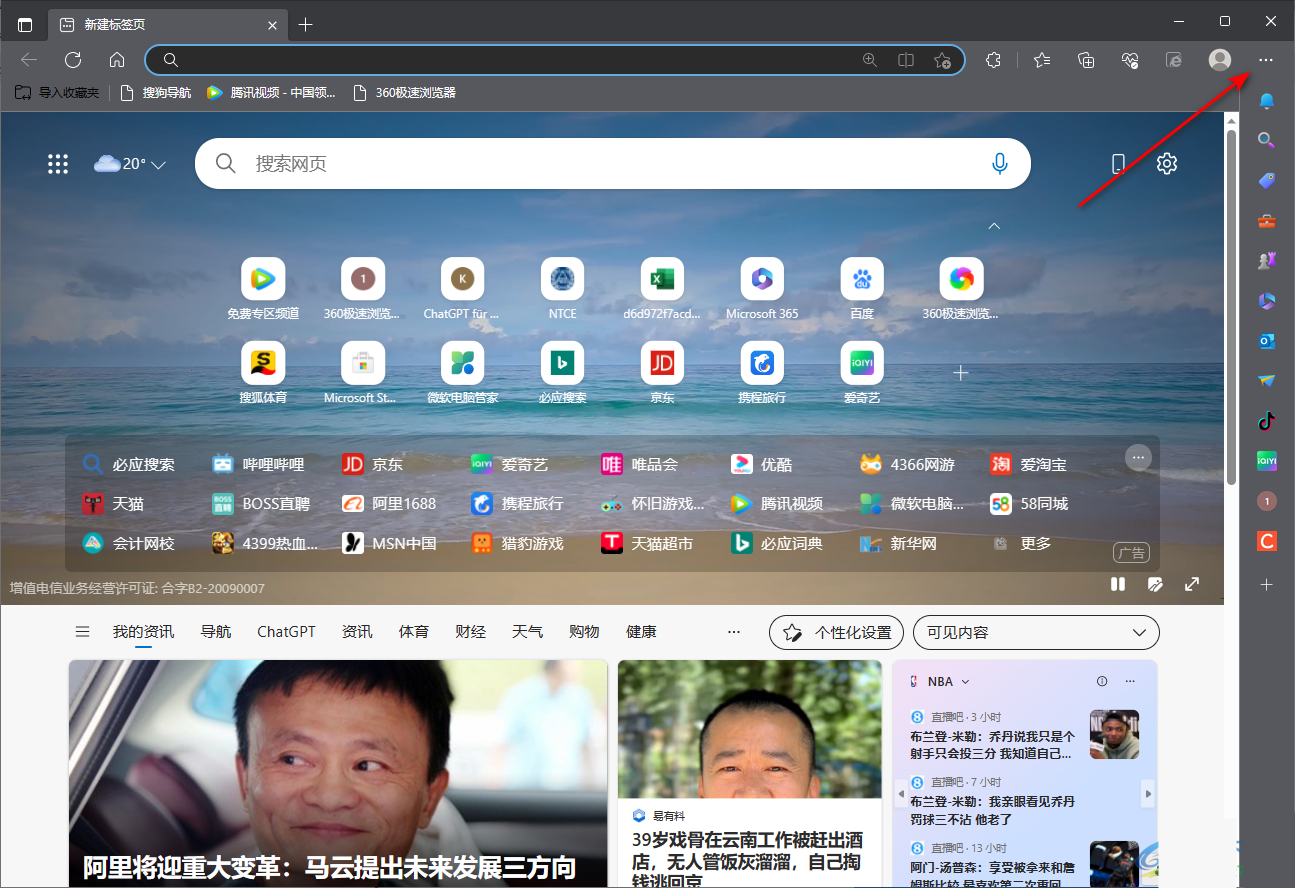Screen dimensions: 1295x888
Task: Open the 可见内容 dropdown
Action: click(x=1035, y=632)
